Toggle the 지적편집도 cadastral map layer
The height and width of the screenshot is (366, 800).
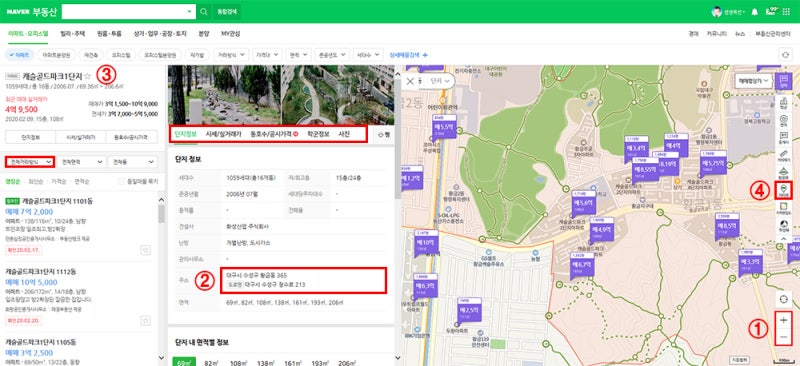[x=783, y=208]
